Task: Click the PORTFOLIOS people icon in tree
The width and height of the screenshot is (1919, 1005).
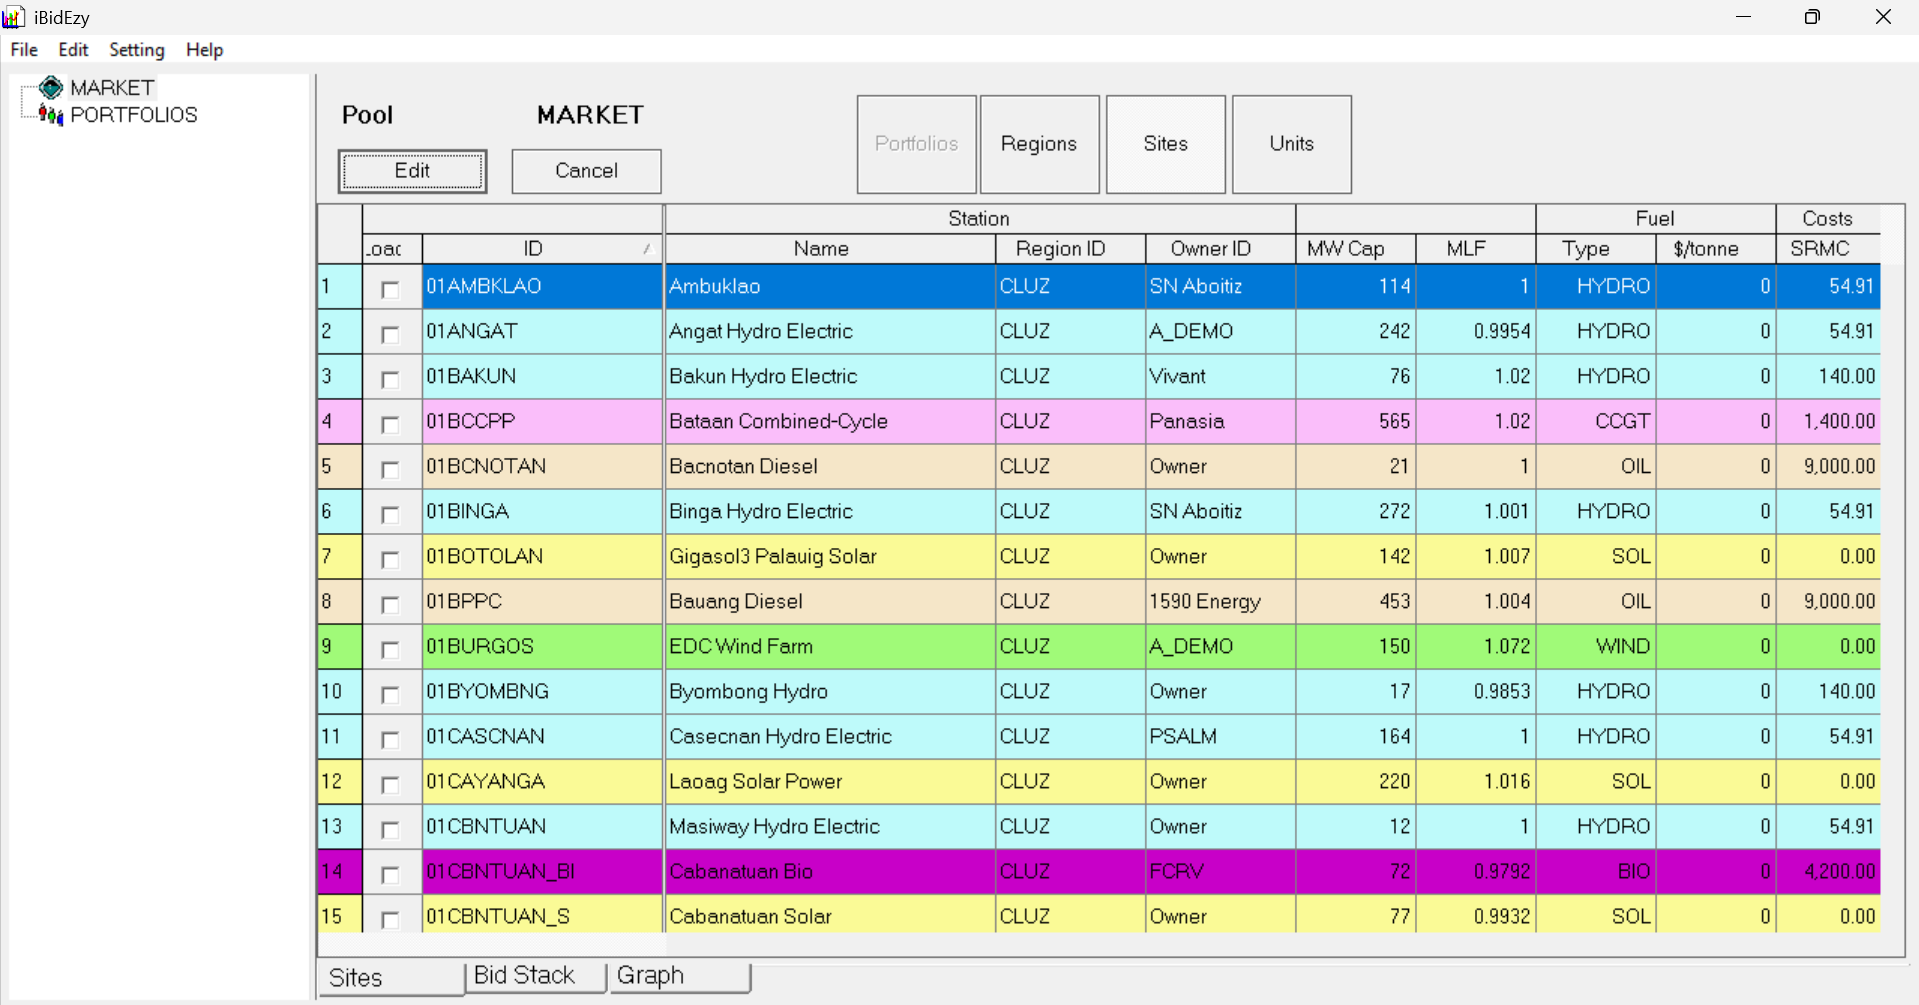Action: click(x=51, y=115)
